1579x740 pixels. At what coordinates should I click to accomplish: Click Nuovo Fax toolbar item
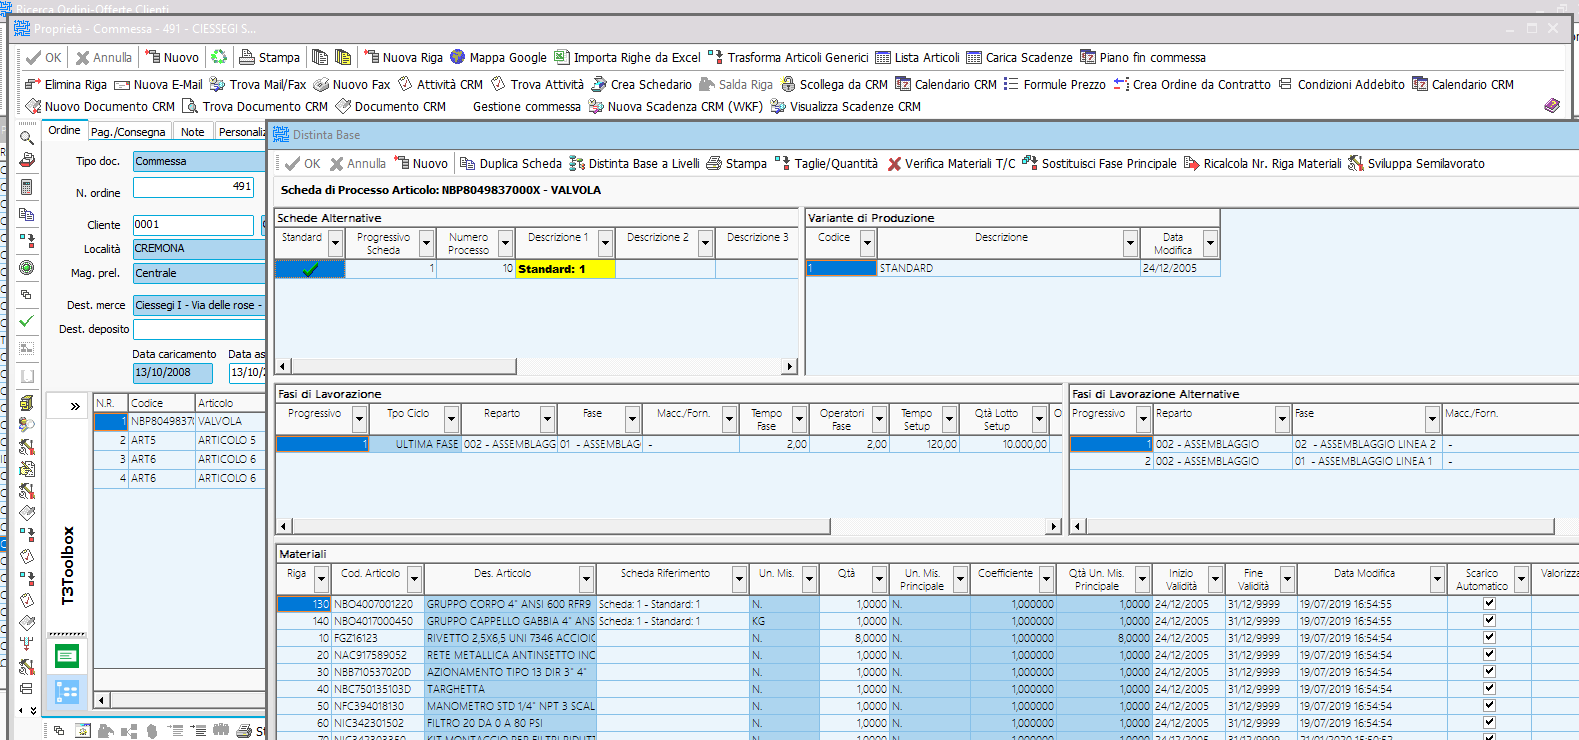(352, 84)
